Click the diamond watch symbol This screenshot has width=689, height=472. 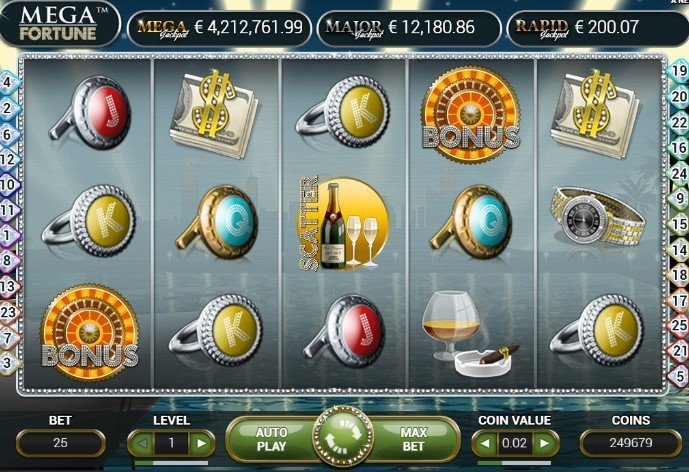[x=598, y=216]
